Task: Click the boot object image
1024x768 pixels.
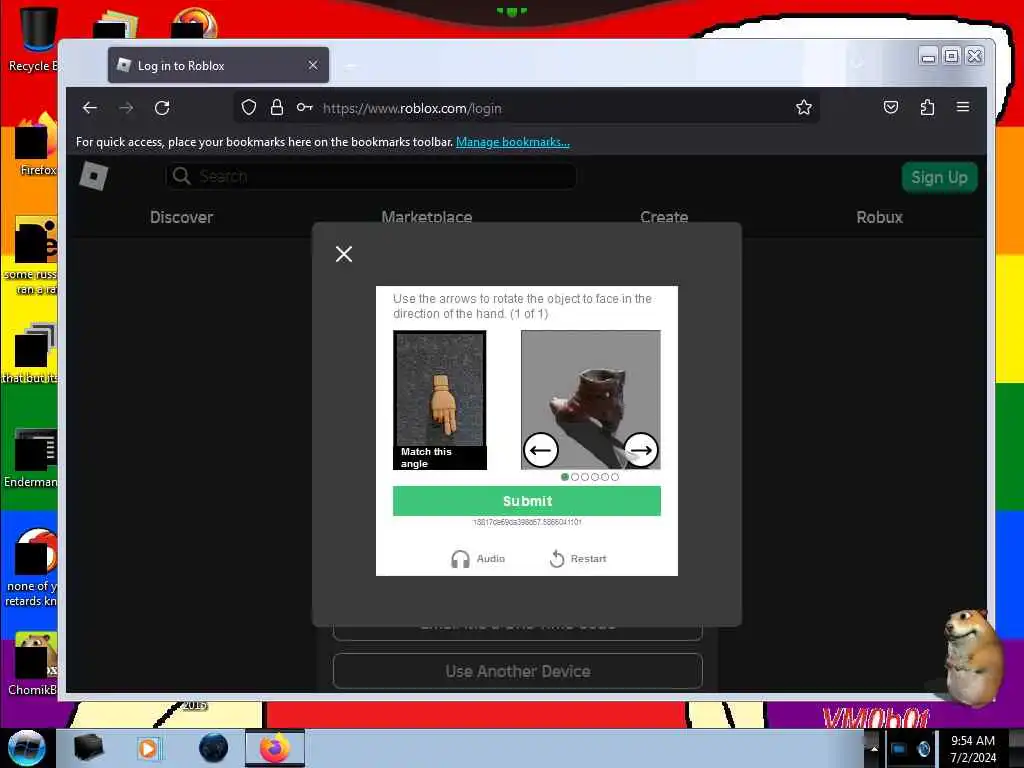Action: click(x=590, y=400)
